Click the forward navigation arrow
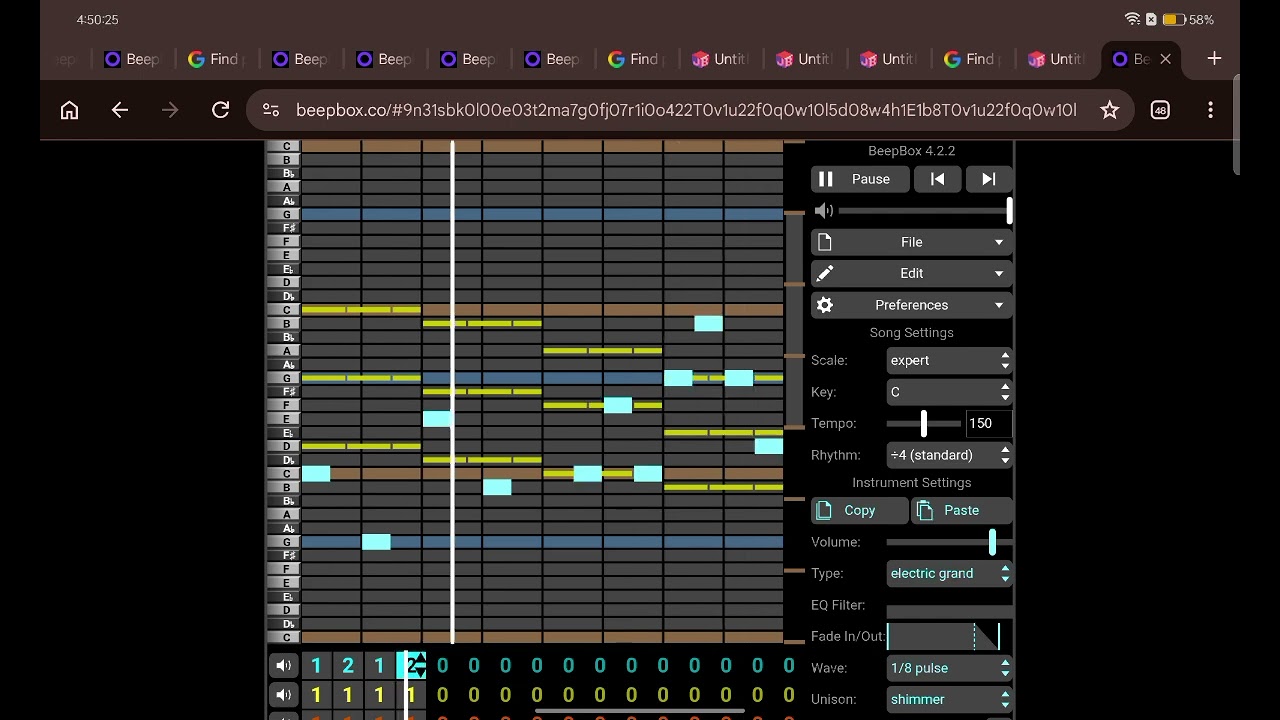1280x720 pixels. 170,110
